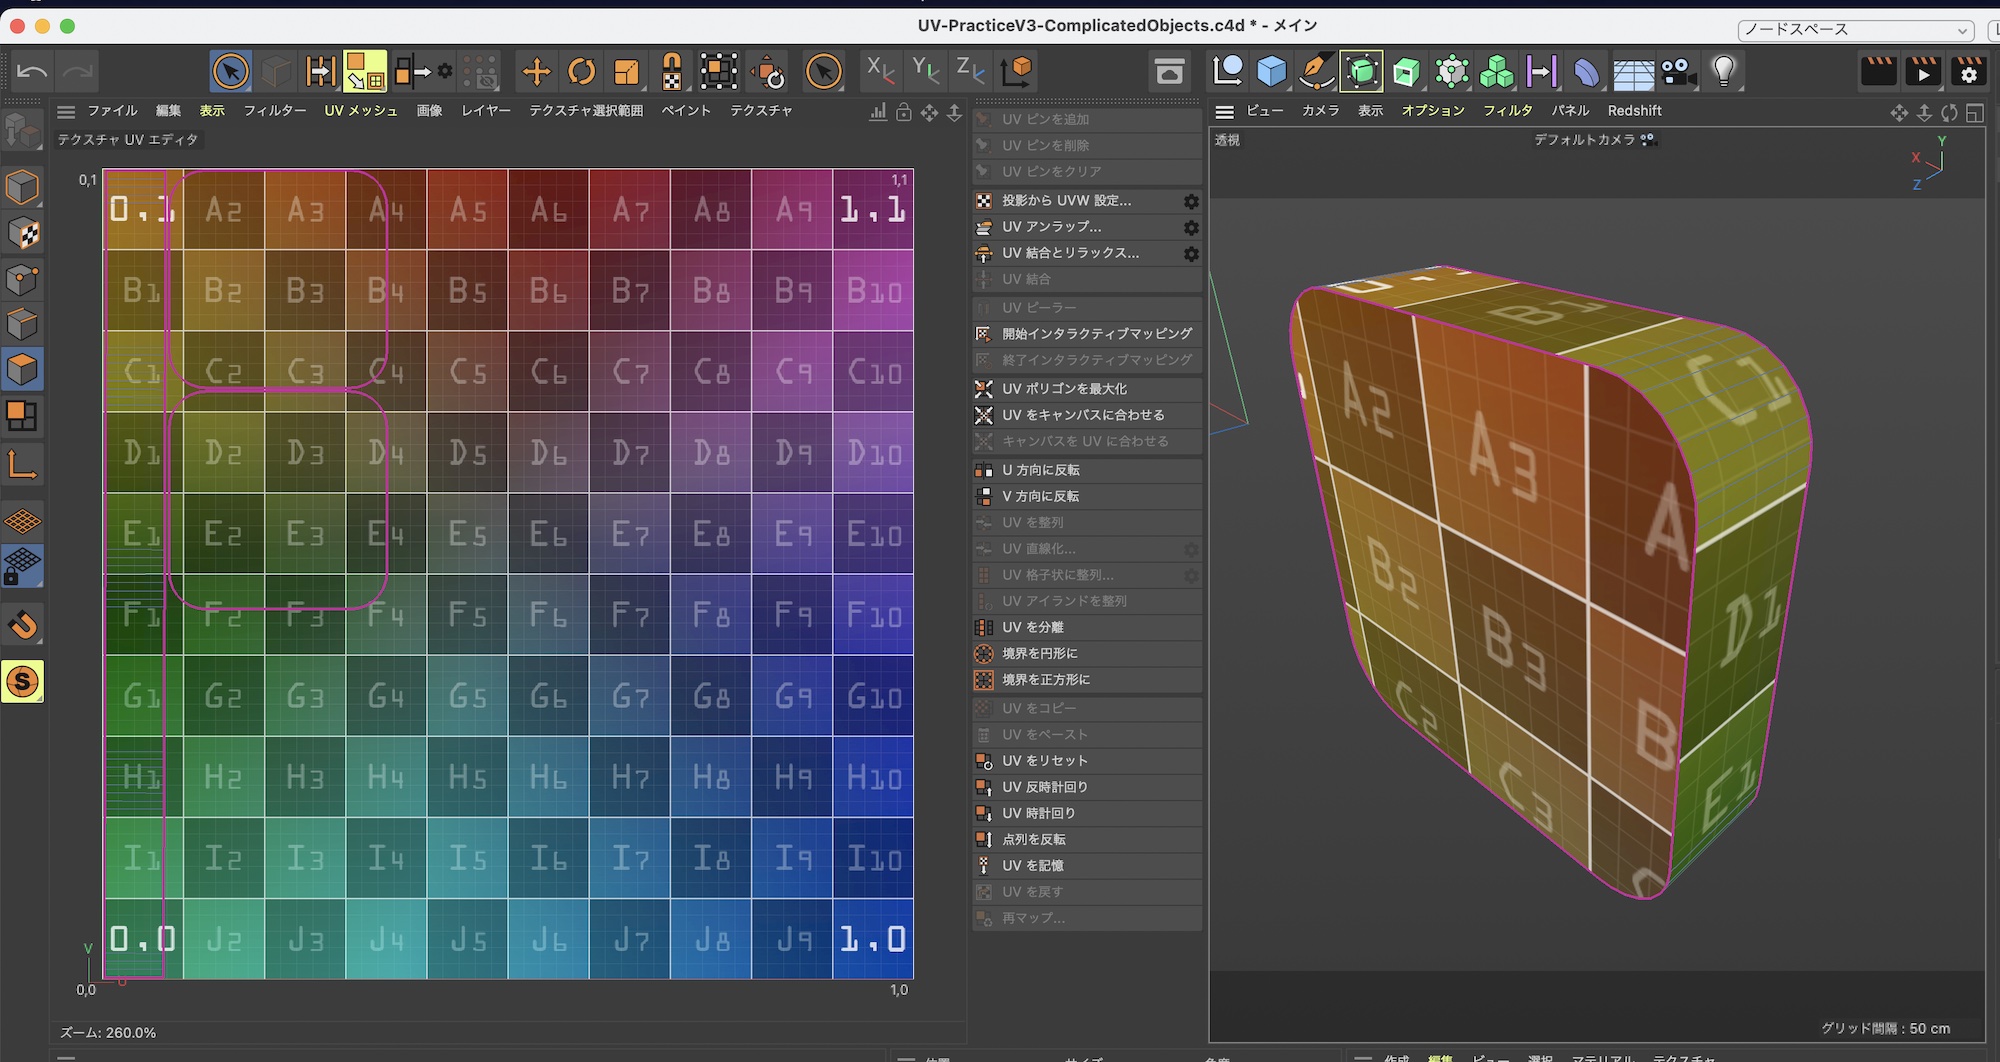Add a Camera object
The width and height of the screenshot is (2000, 1062).
[1678, 72]
